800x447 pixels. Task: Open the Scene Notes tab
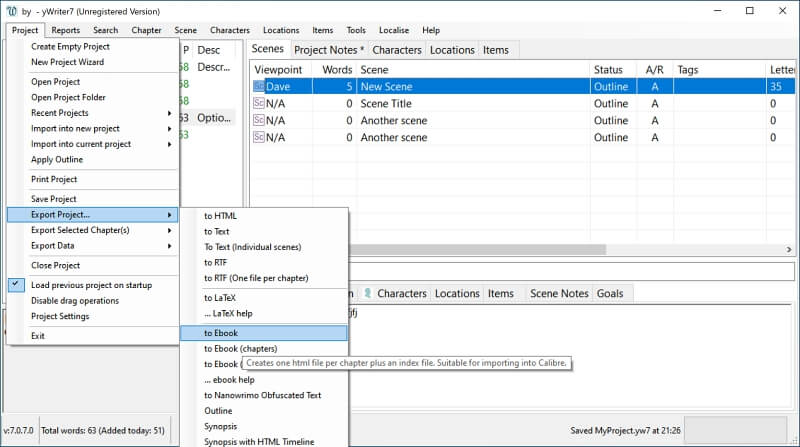(x=559, y=293)
